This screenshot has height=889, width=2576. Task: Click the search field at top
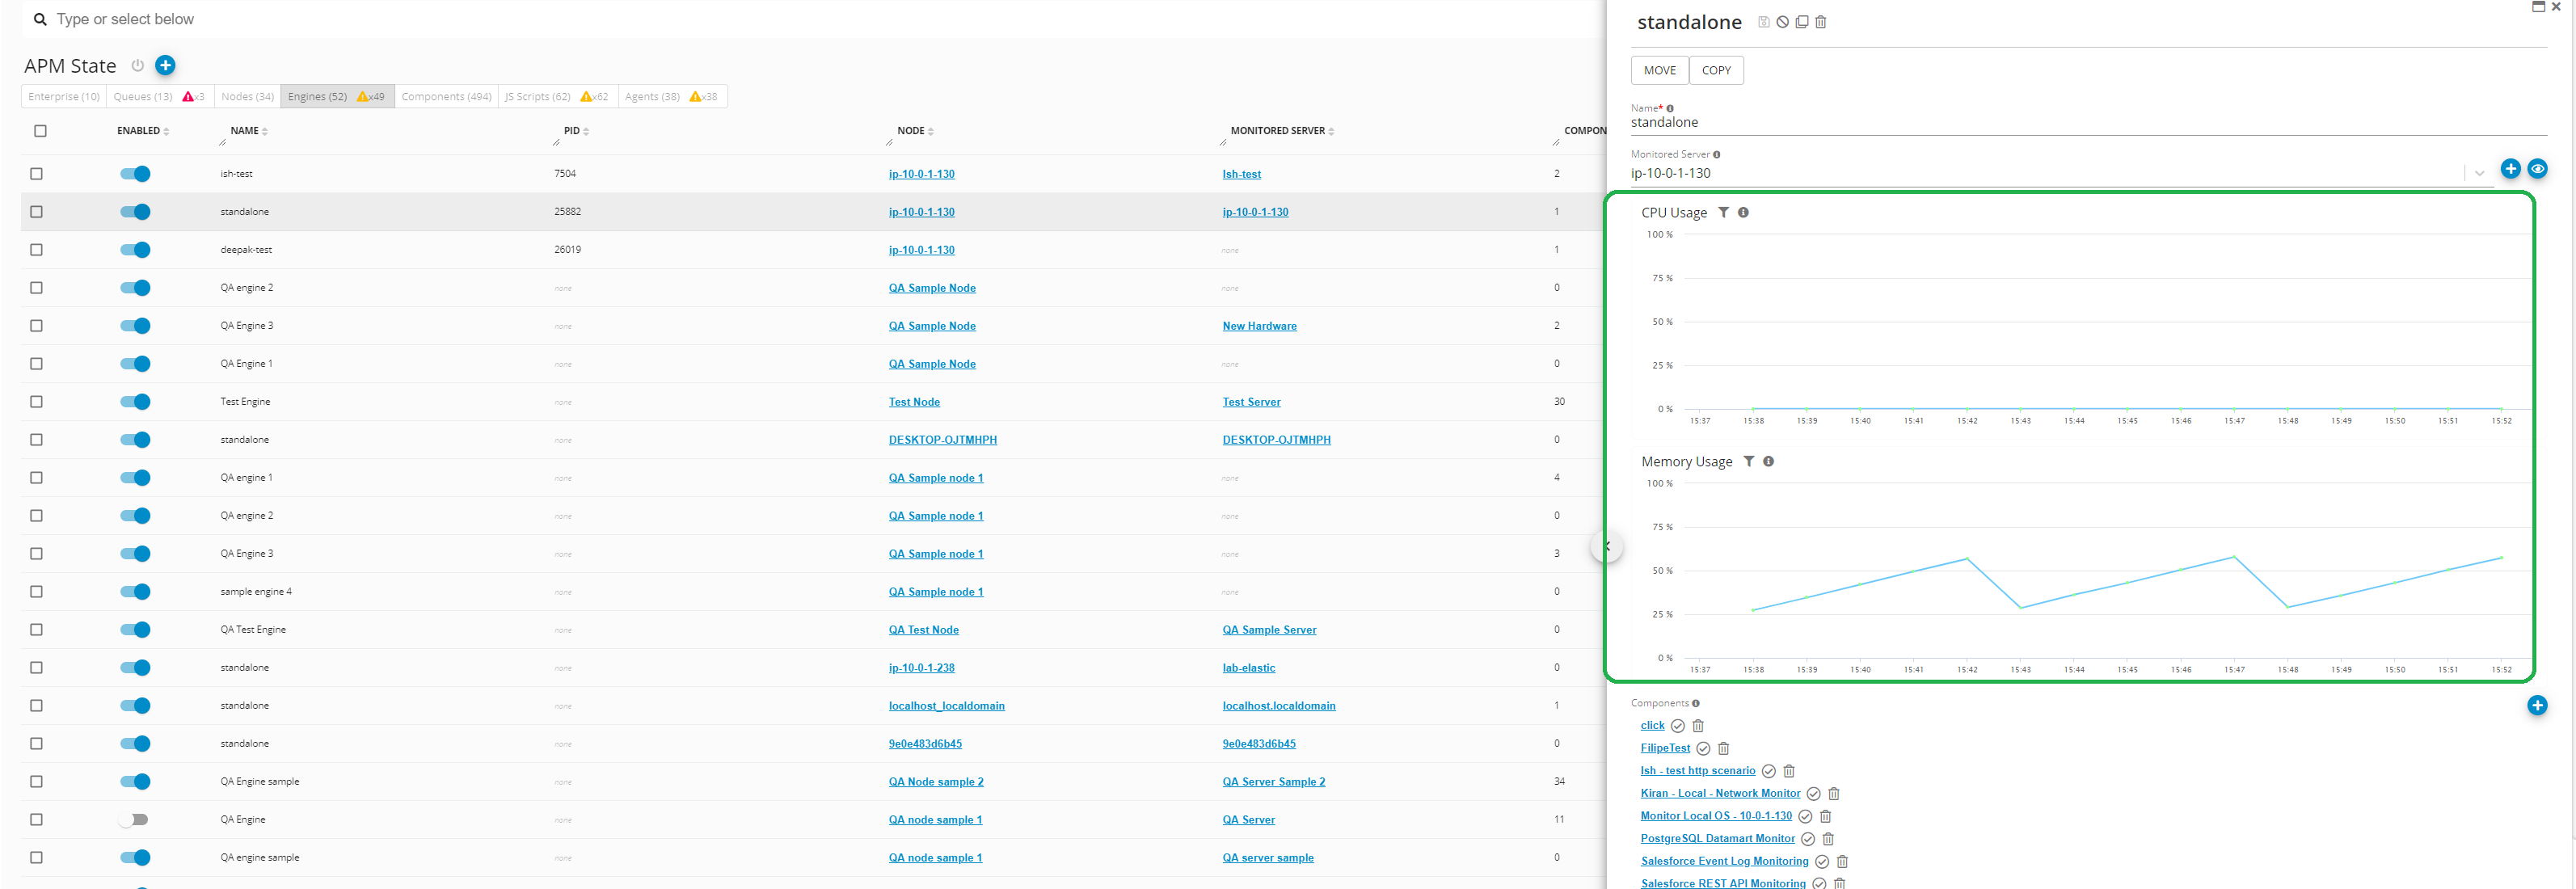[x=400, y=19]
